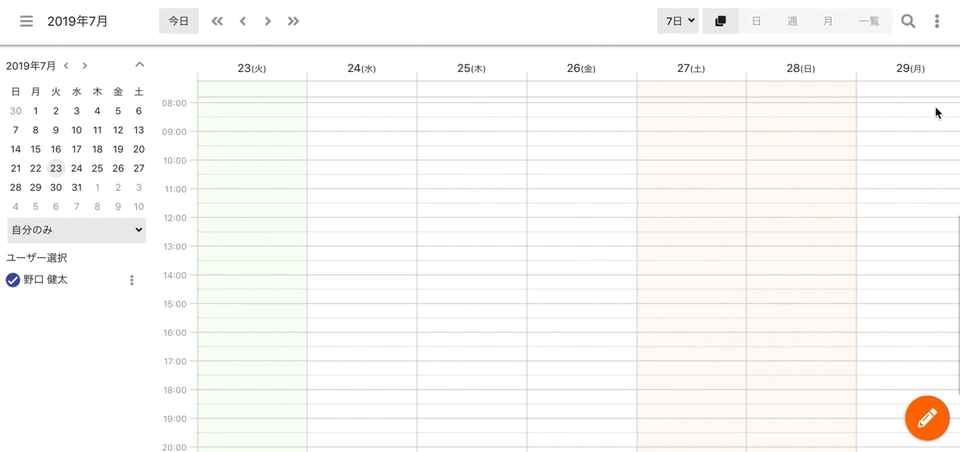Go to the mini calendar's next month
The height and width of the screenshot is (452, 960).
pyautogui.click(x=84, y=66)
